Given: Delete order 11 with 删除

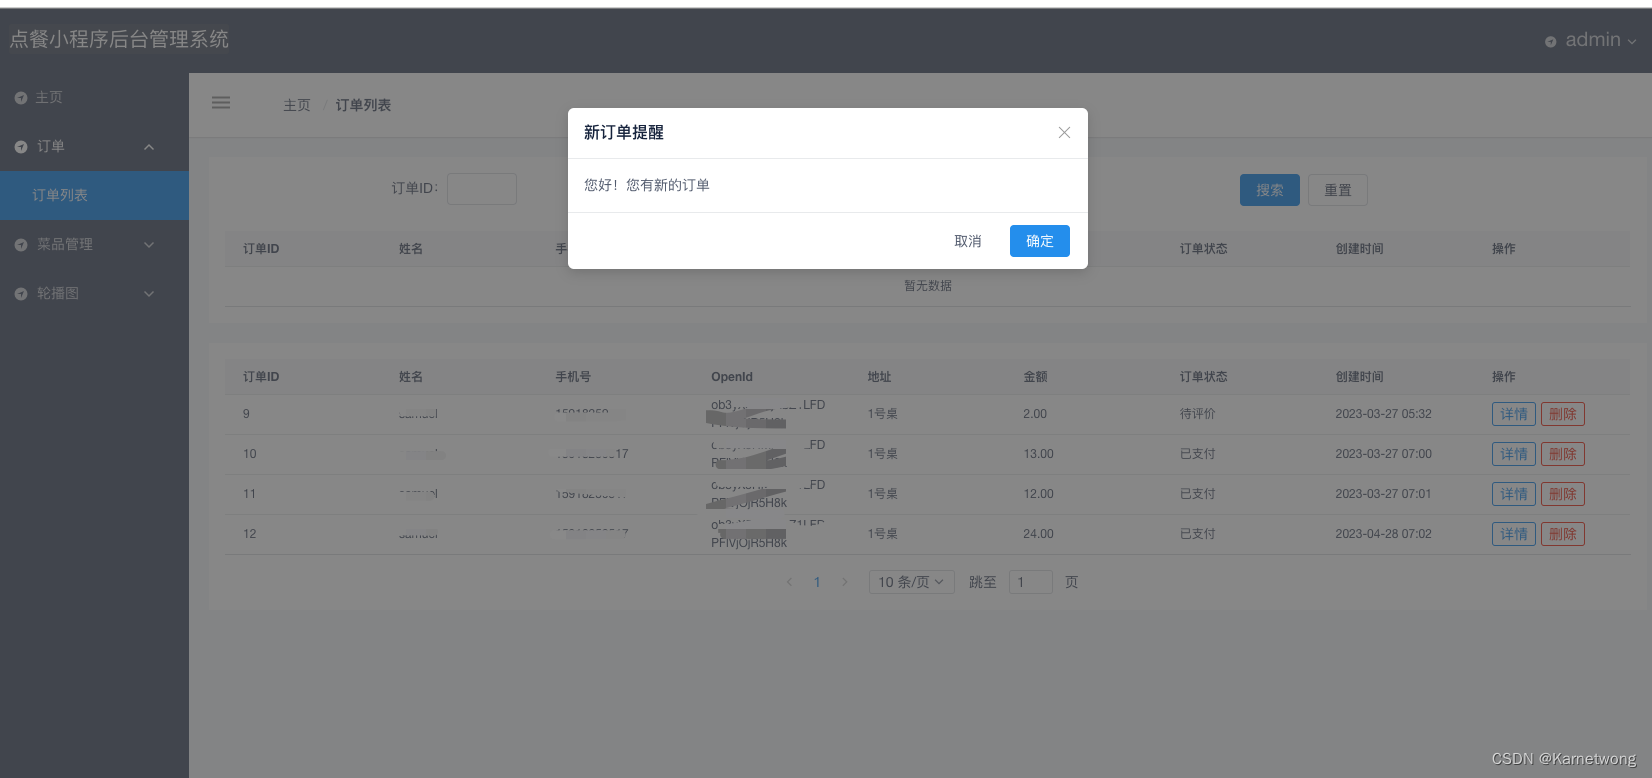Looking at the screenshot, I should pos(1563,494).
